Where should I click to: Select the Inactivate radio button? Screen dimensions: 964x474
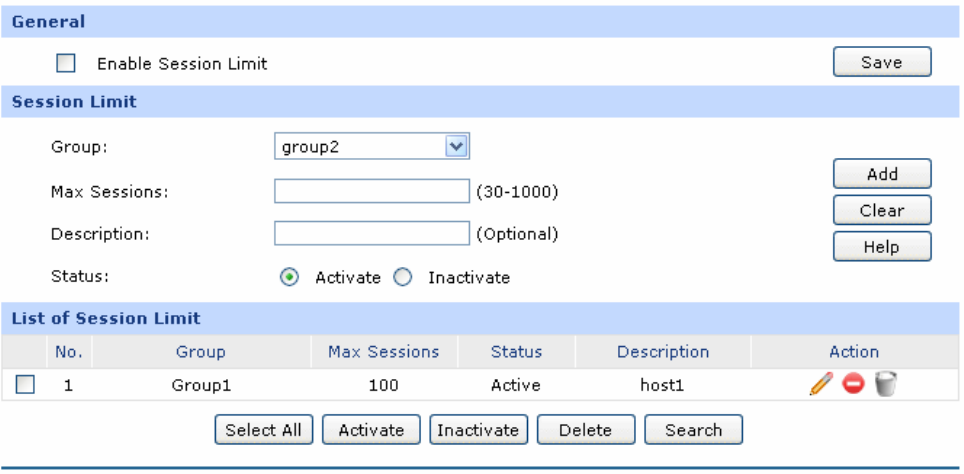[x=403, y=278]
